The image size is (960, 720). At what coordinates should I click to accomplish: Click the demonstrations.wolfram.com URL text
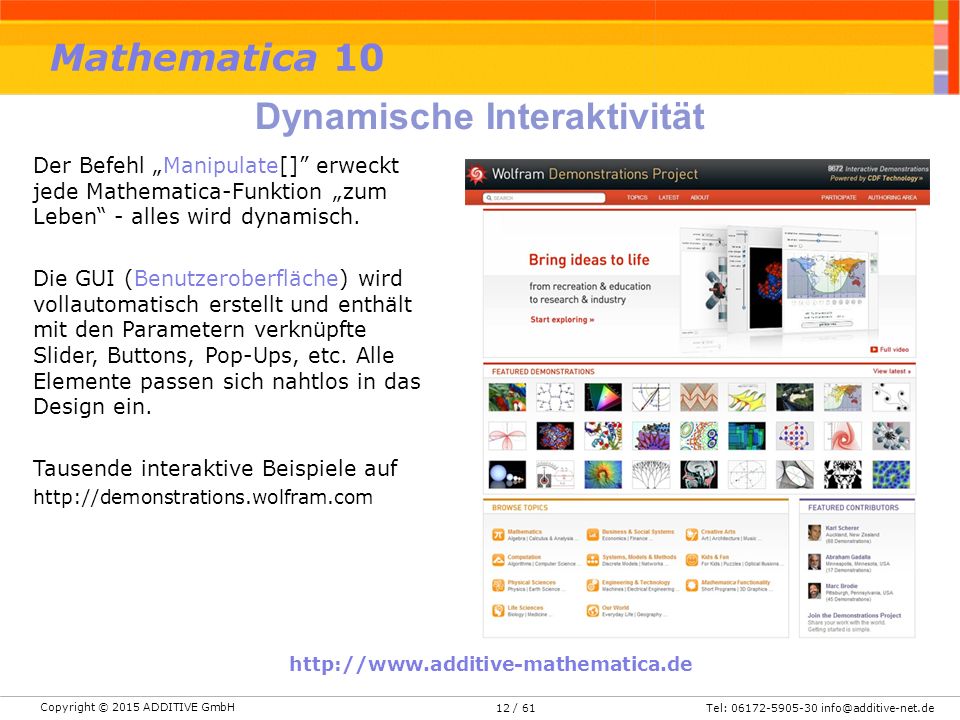click(x=203, y=497)
